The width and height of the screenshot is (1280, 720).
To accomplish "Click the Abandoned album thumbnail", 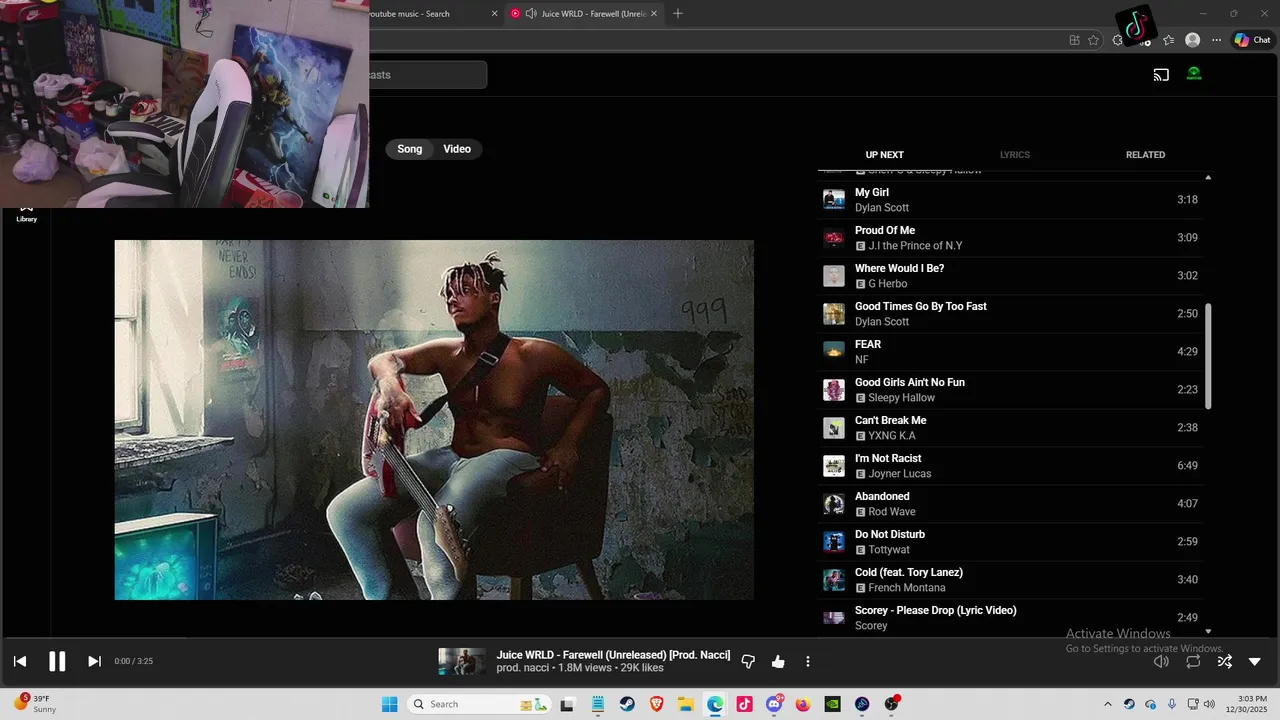I will pos(834,504).
